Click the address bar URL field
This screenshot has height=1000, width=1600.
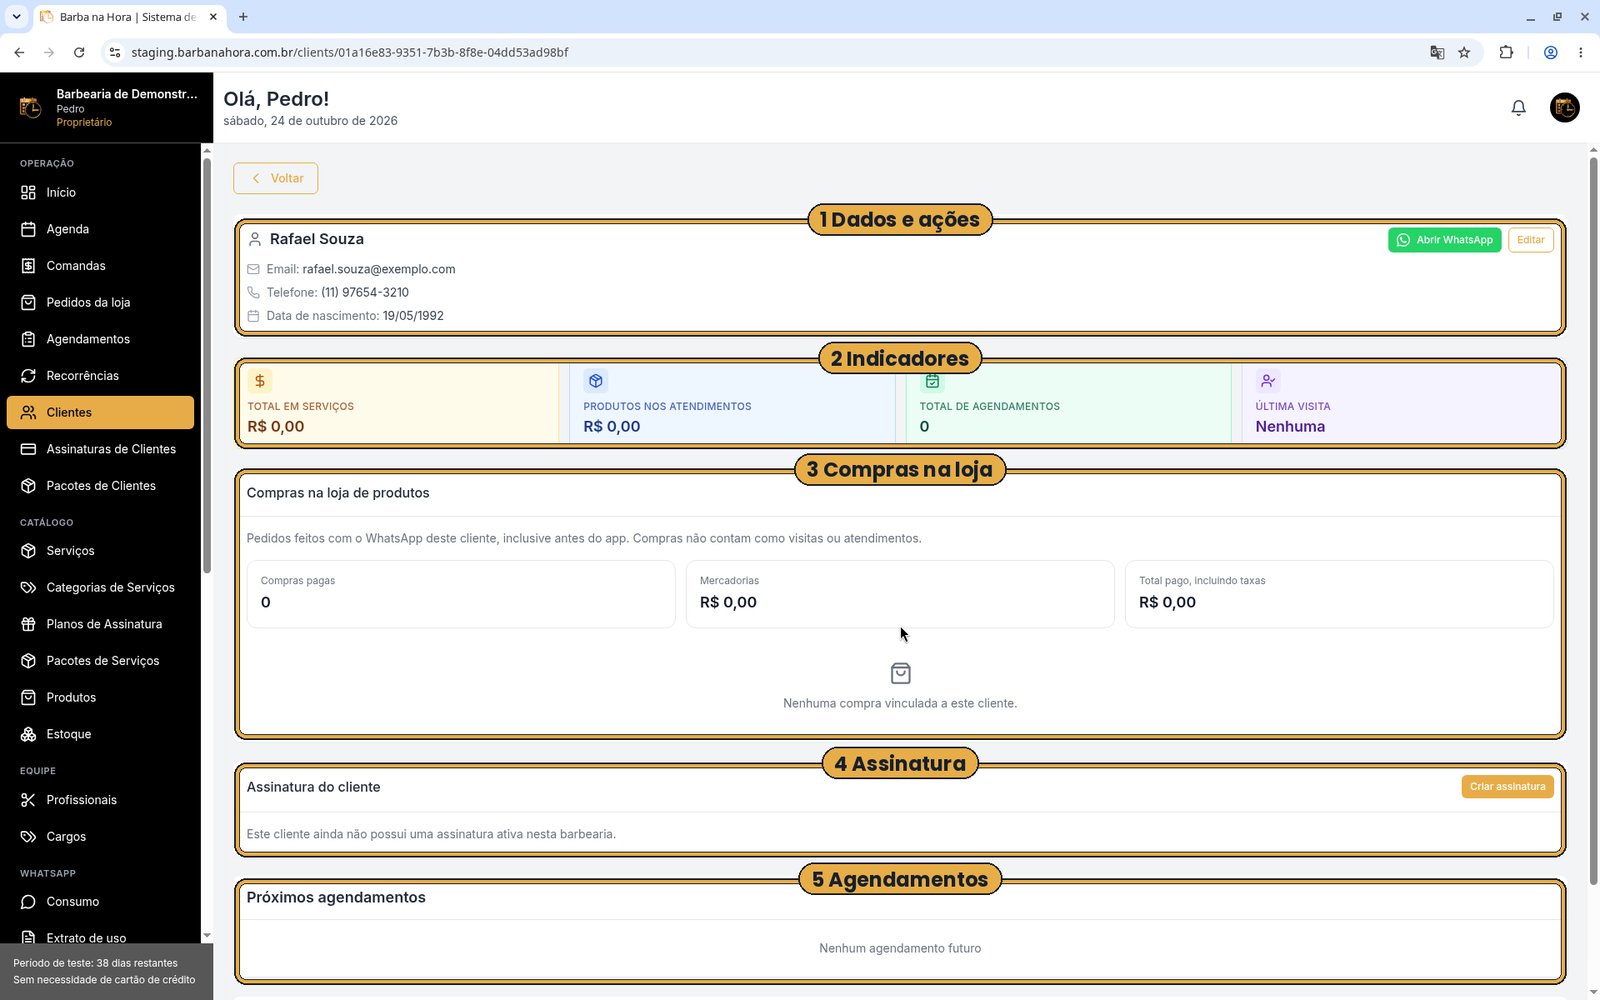pyautogui.click(x=765, y=52)
